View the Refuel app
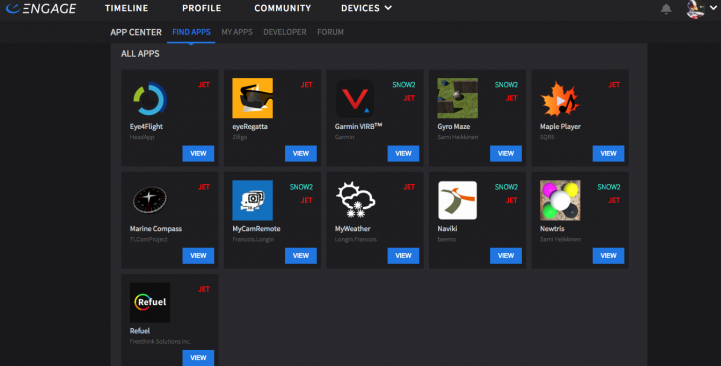The image size is (721, 366). point(198,358)
